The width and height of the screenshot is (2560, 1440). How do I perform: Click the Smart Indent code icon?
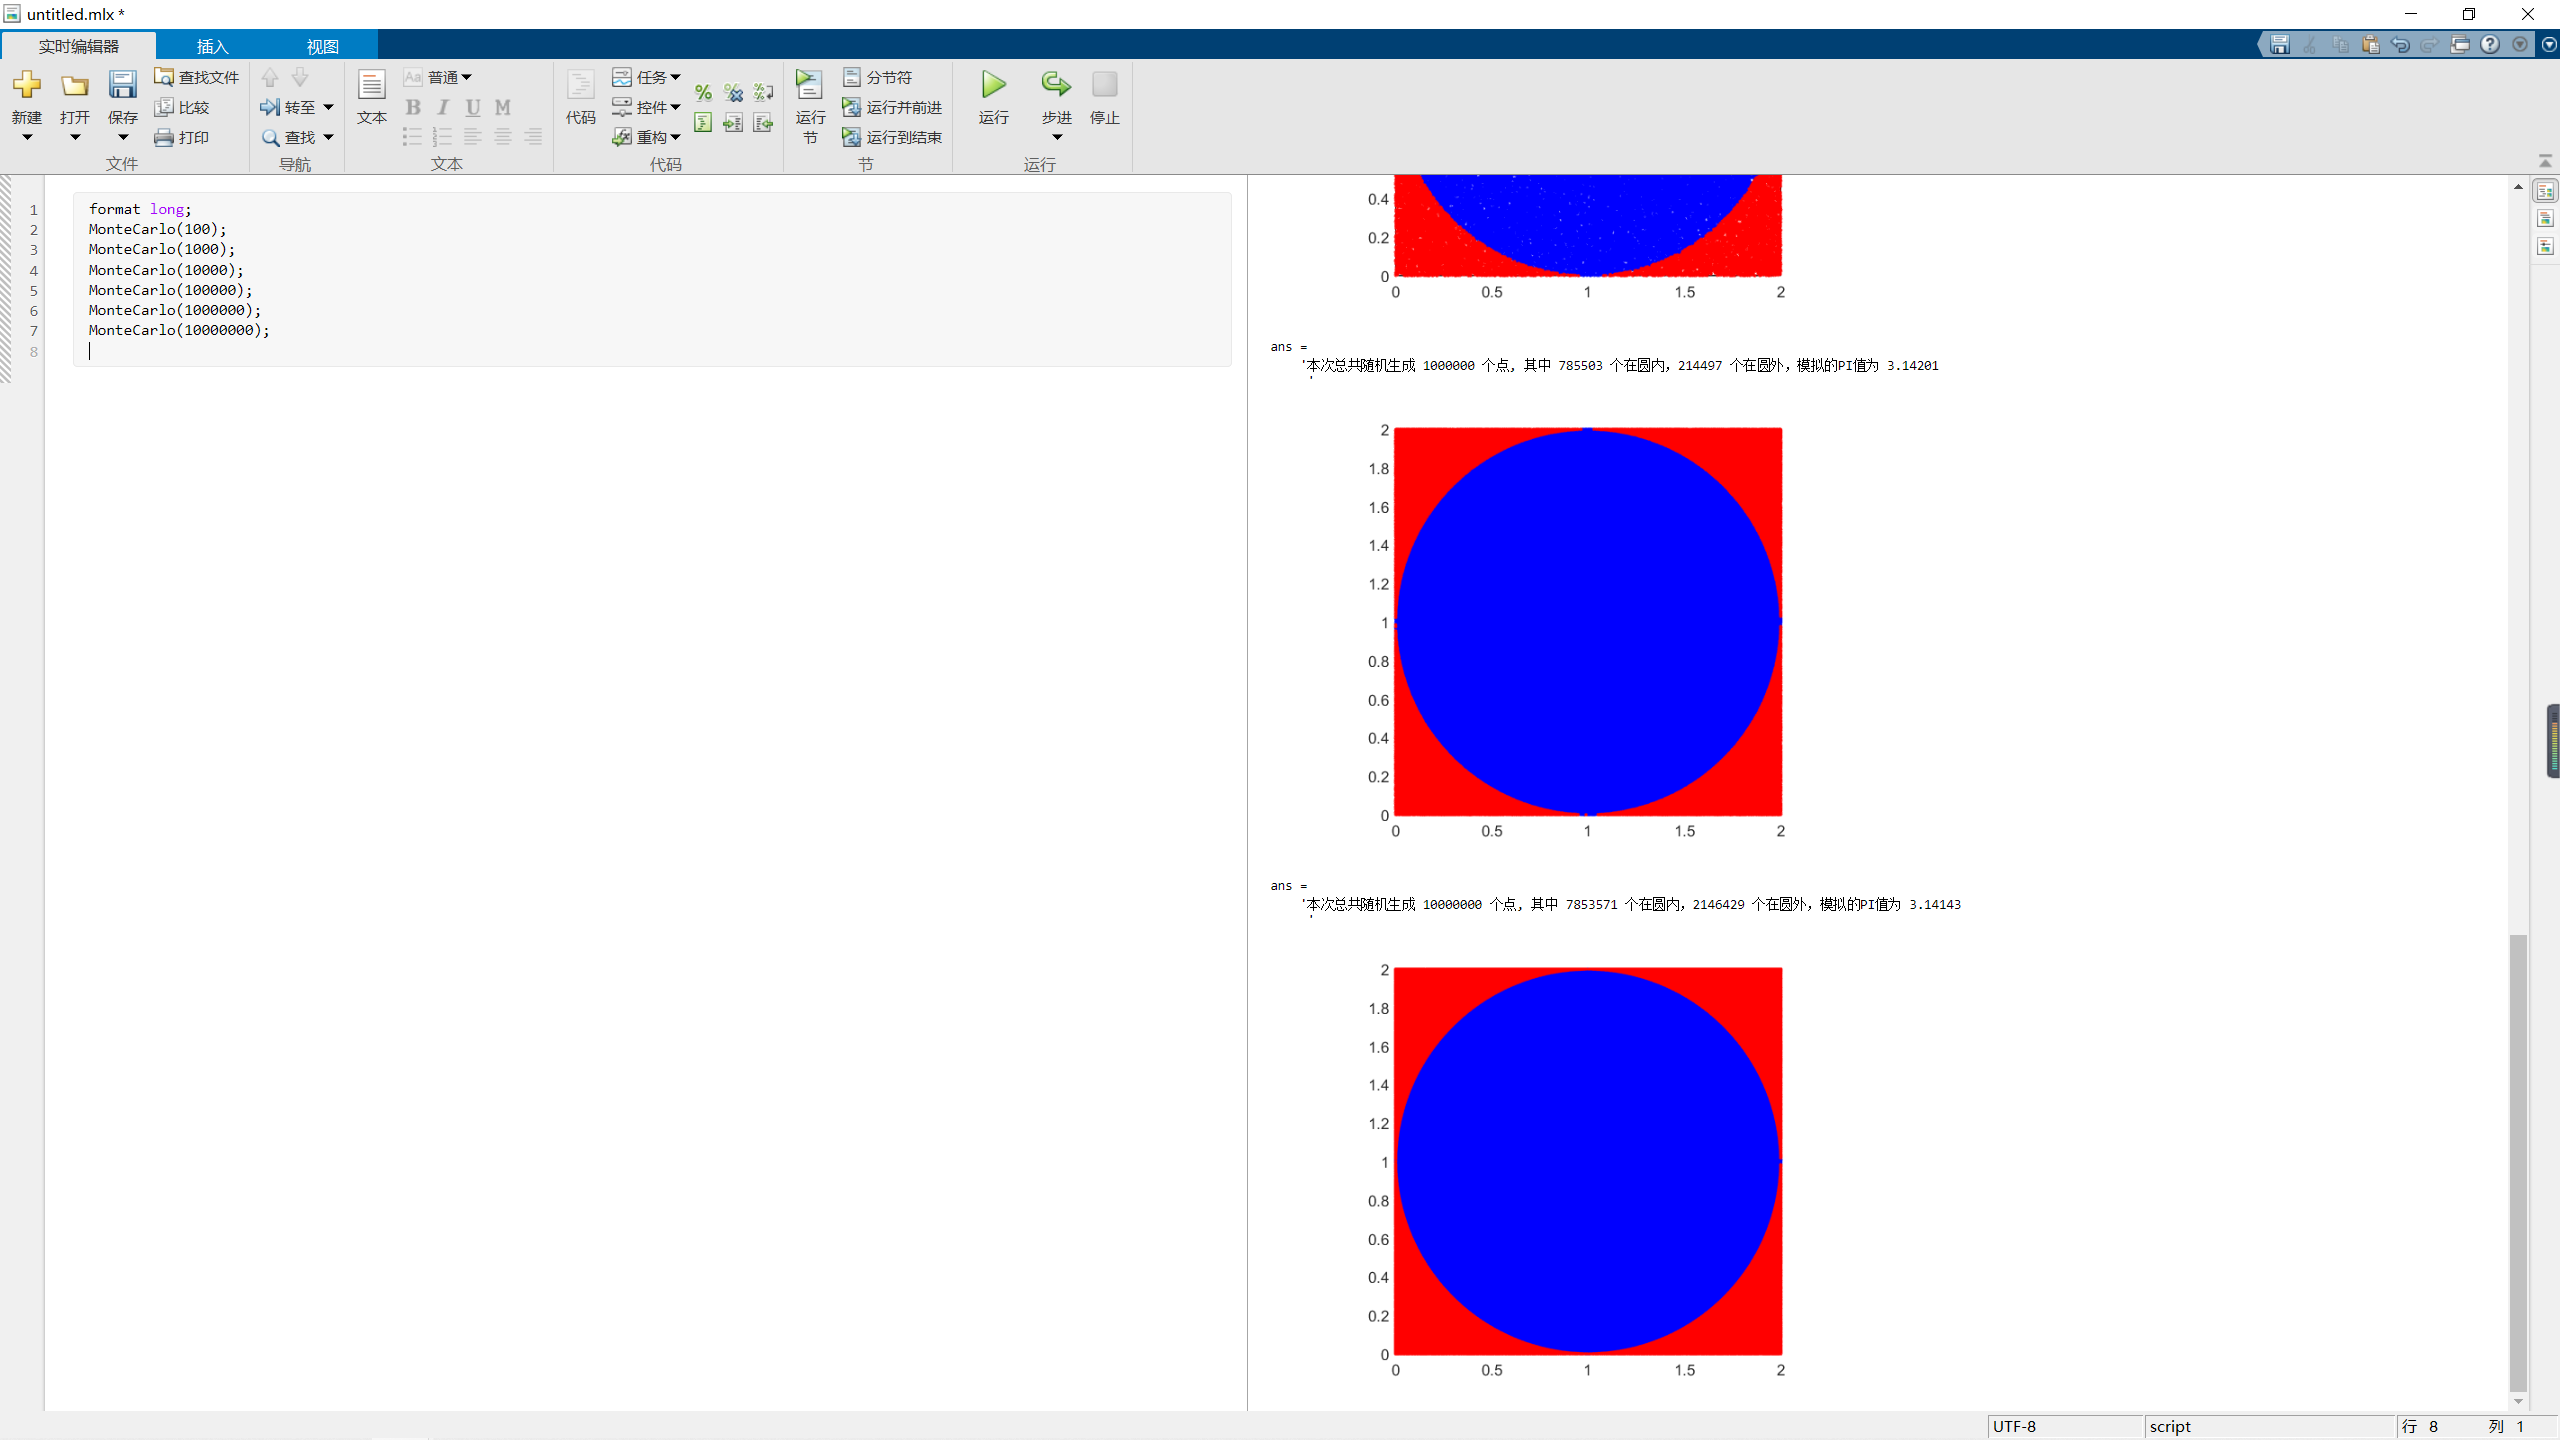(703, 123)
